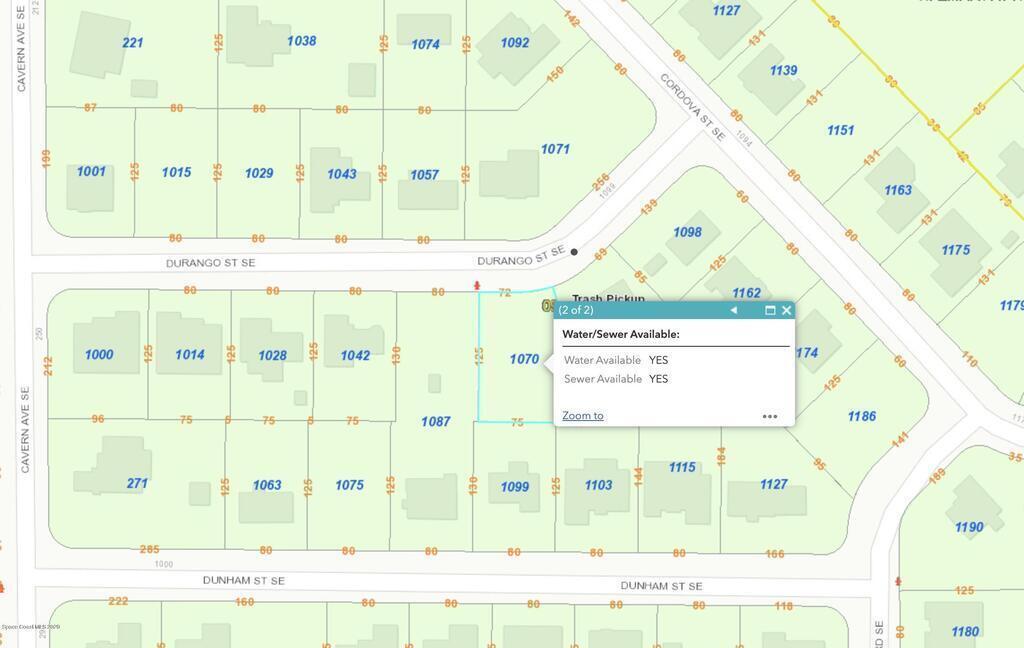Click the (2 of 2) popup title
The width and height of the screenshot is (1024, 648).
click(x=576, y=310)
